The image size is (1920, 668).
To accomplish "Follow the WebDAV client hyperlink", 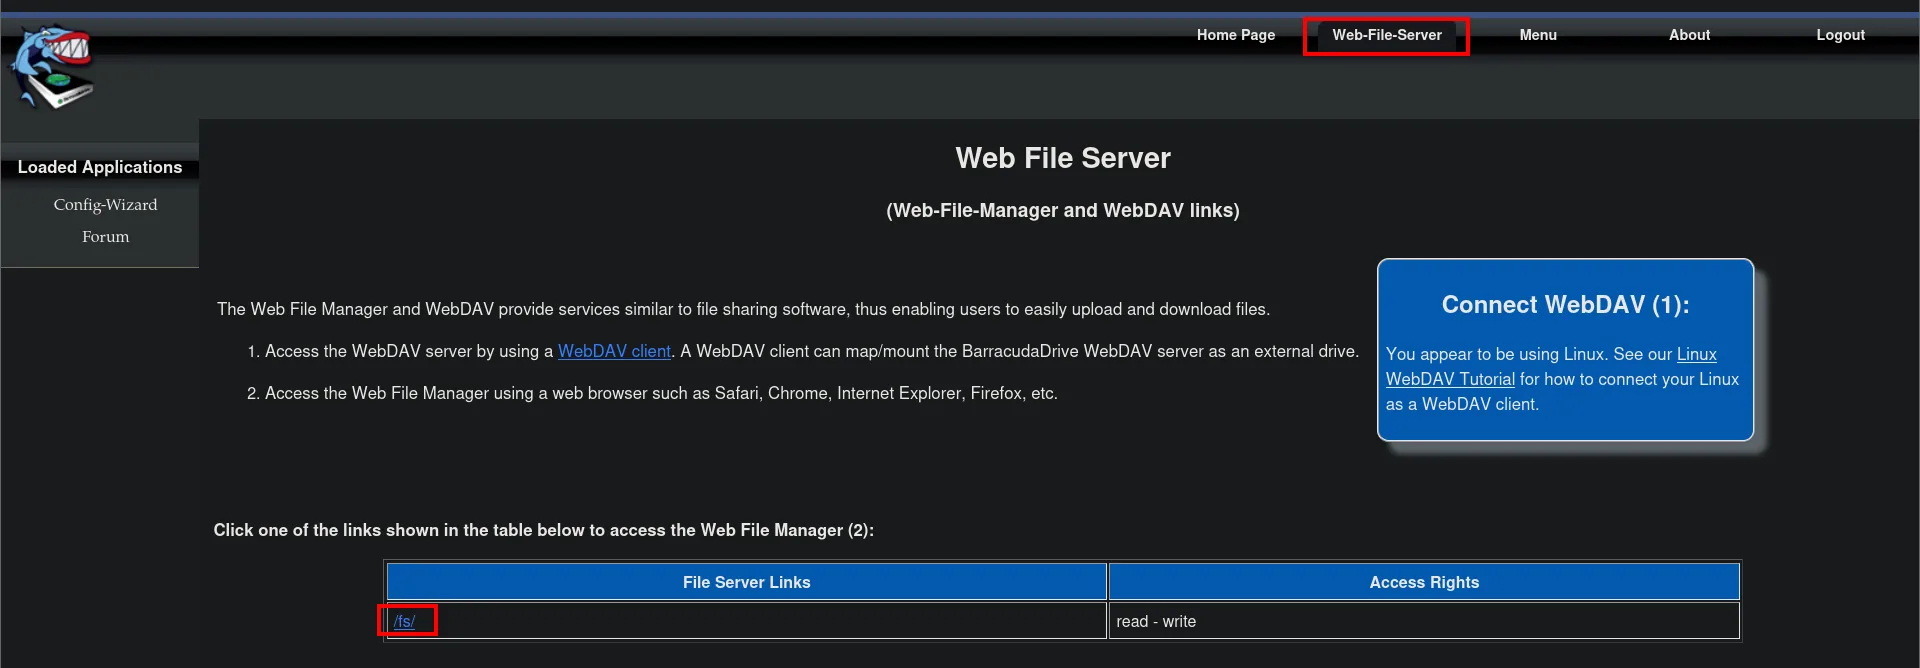I will pos(614,351).
